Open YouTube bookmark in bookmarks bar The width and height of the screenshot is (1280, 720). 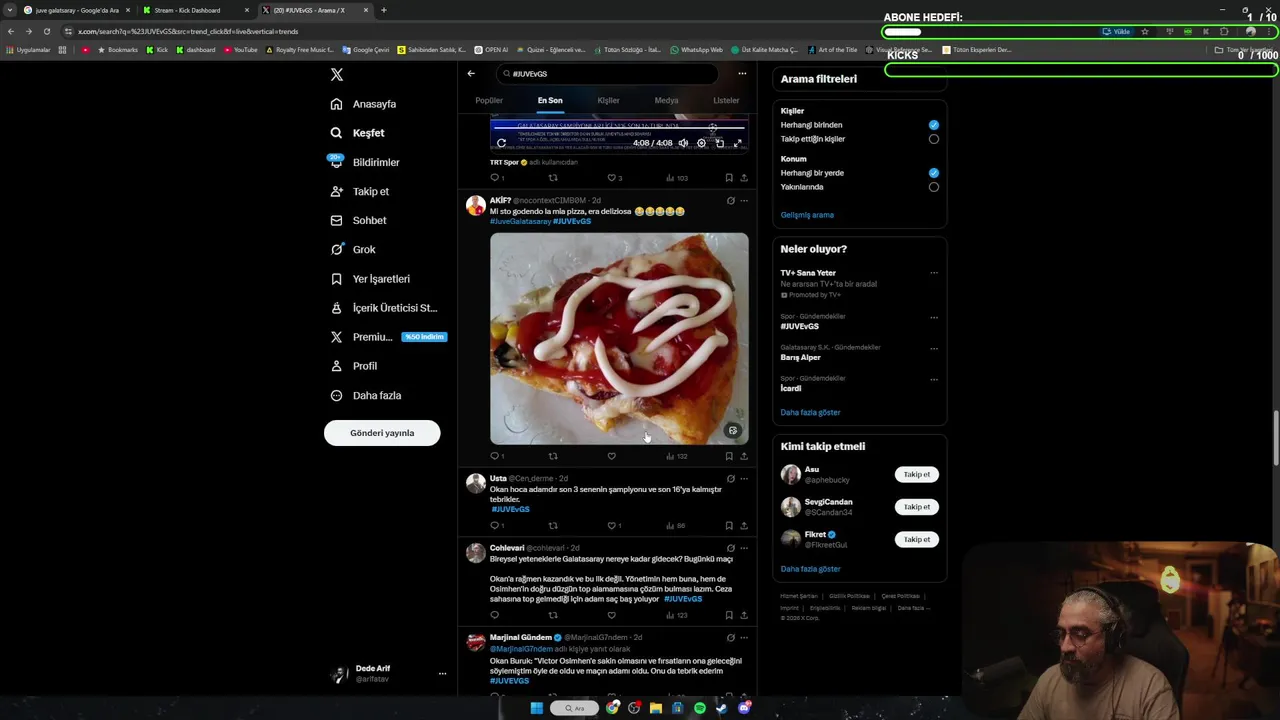241,49
